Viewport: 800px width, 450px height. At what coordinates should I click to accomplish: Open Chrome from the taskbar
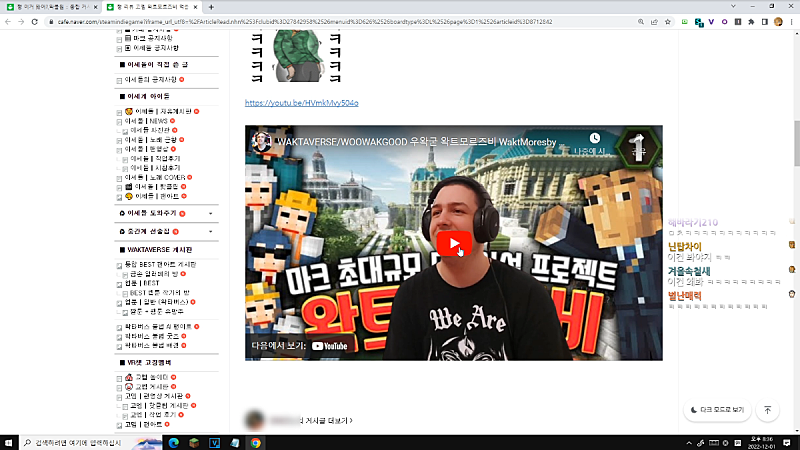pyautogui.click(x=255, y=442)
